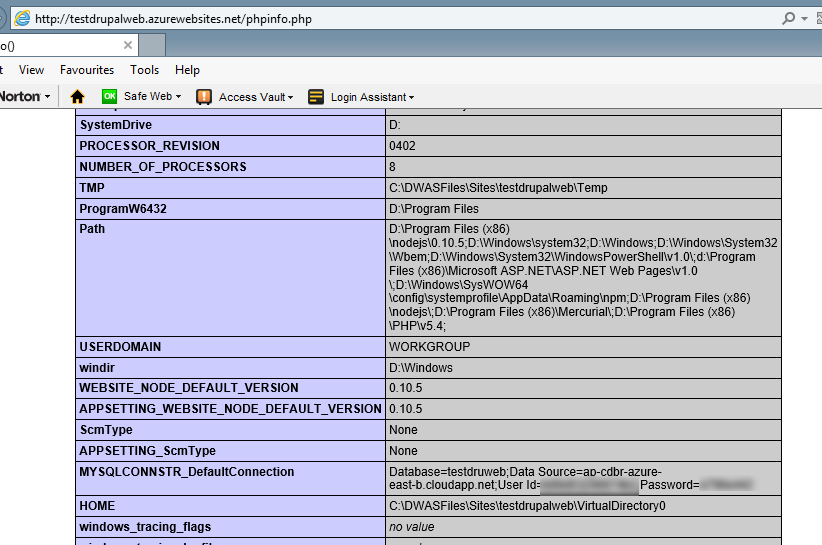822x545 pixels.
Task: Click the VirtualDirectory0 path value
Action: click(x=527, y=506)
